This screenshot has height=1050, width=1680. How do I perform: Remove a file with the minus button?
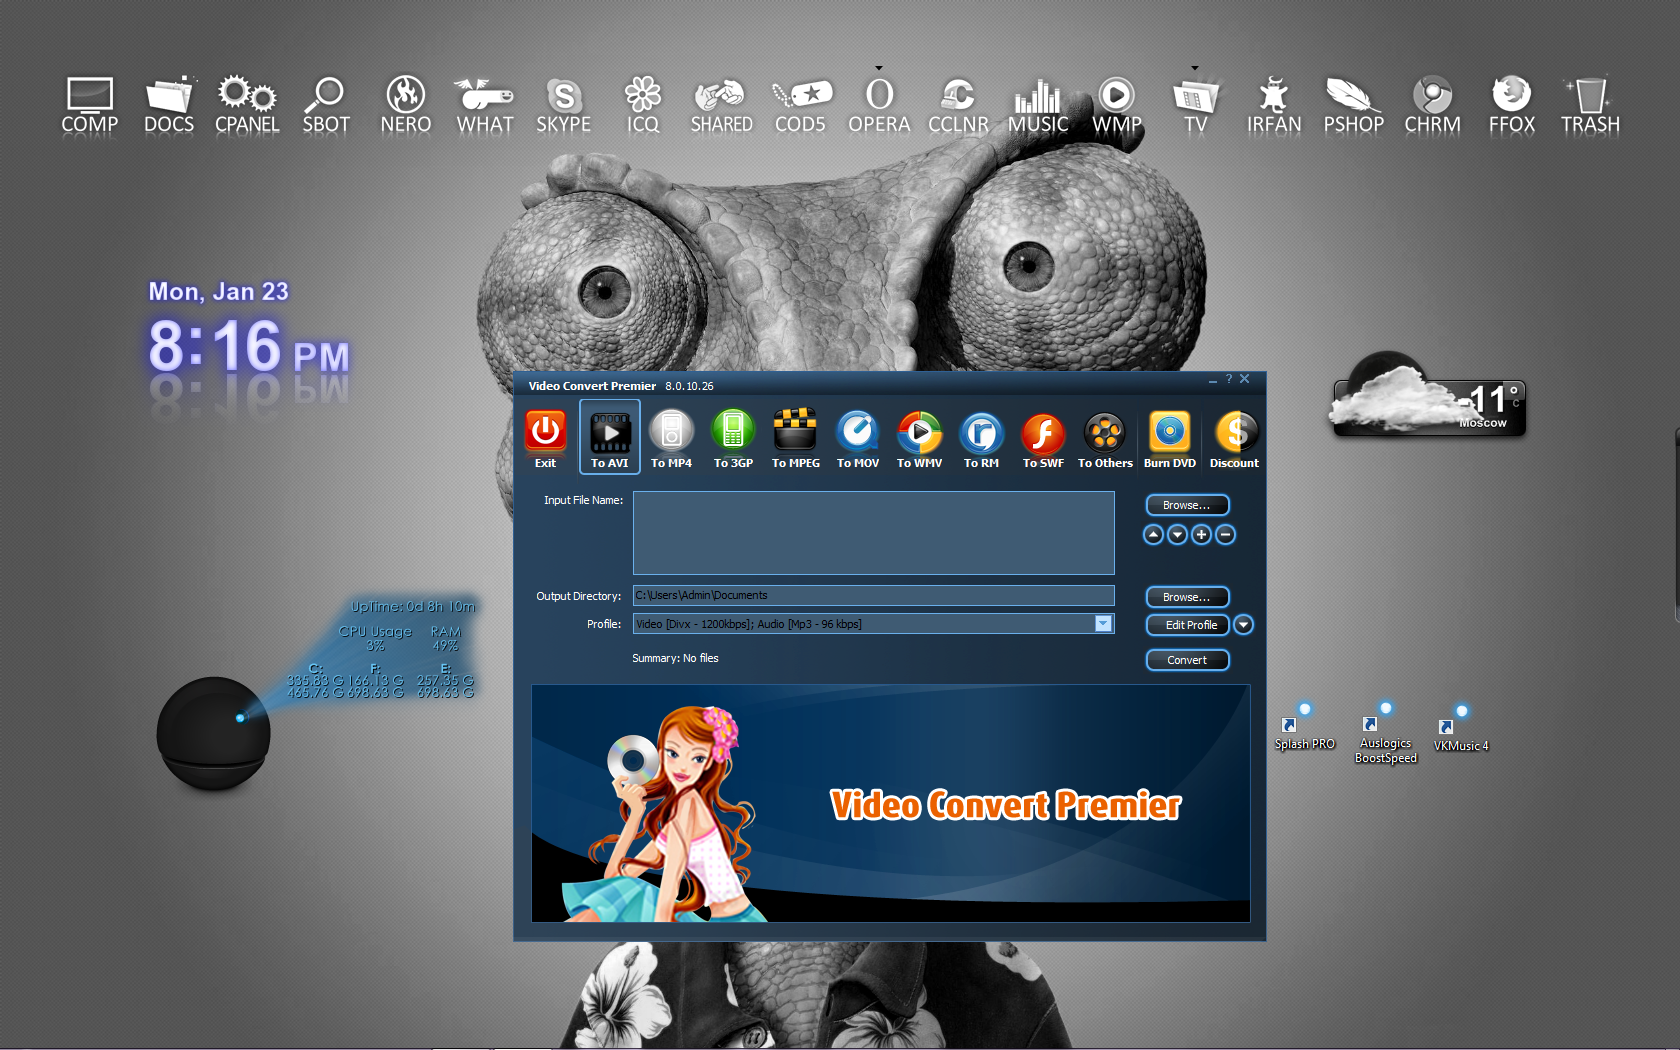(x=1225, y=535)
